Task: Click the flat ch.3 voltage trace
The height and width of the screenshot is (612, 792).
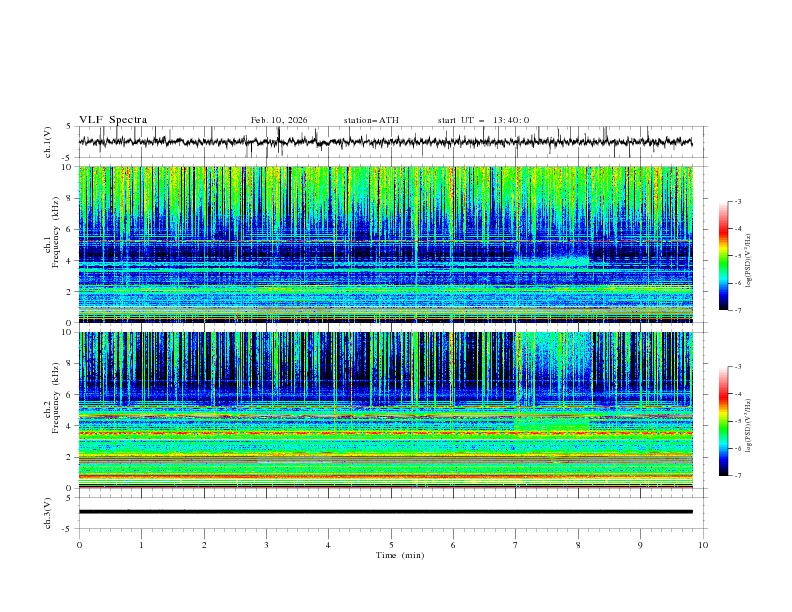Action: tap(385, 512)
